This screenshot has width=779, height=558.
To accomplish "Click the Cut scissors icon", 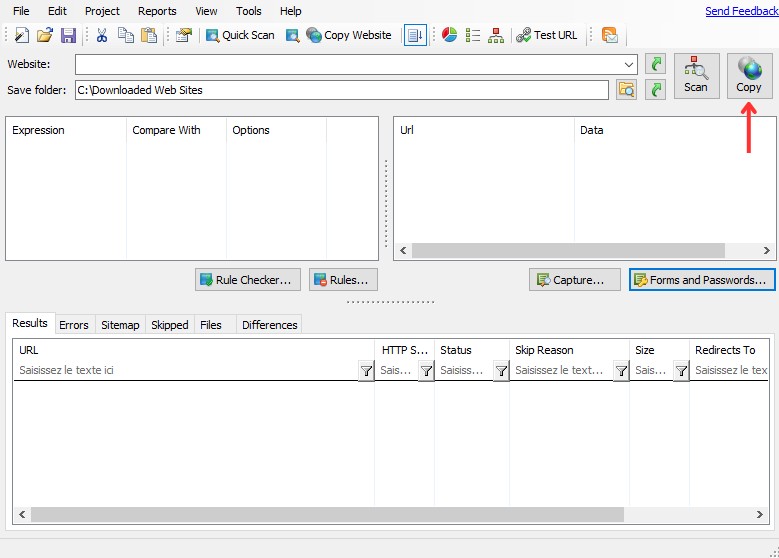I will 102,35.
